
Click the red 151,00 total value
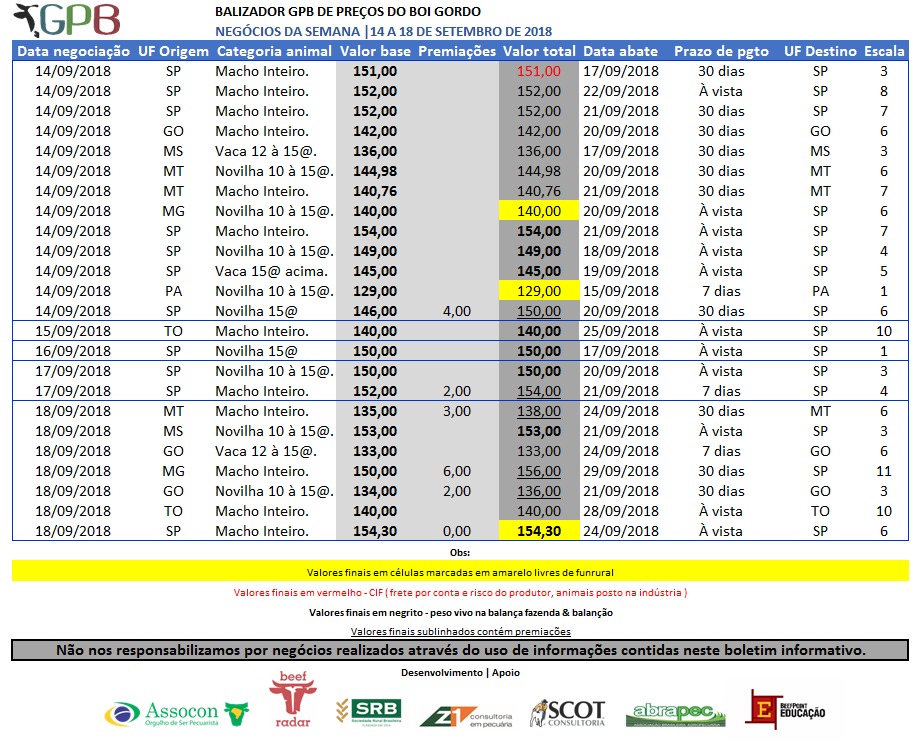click(539, 71)
